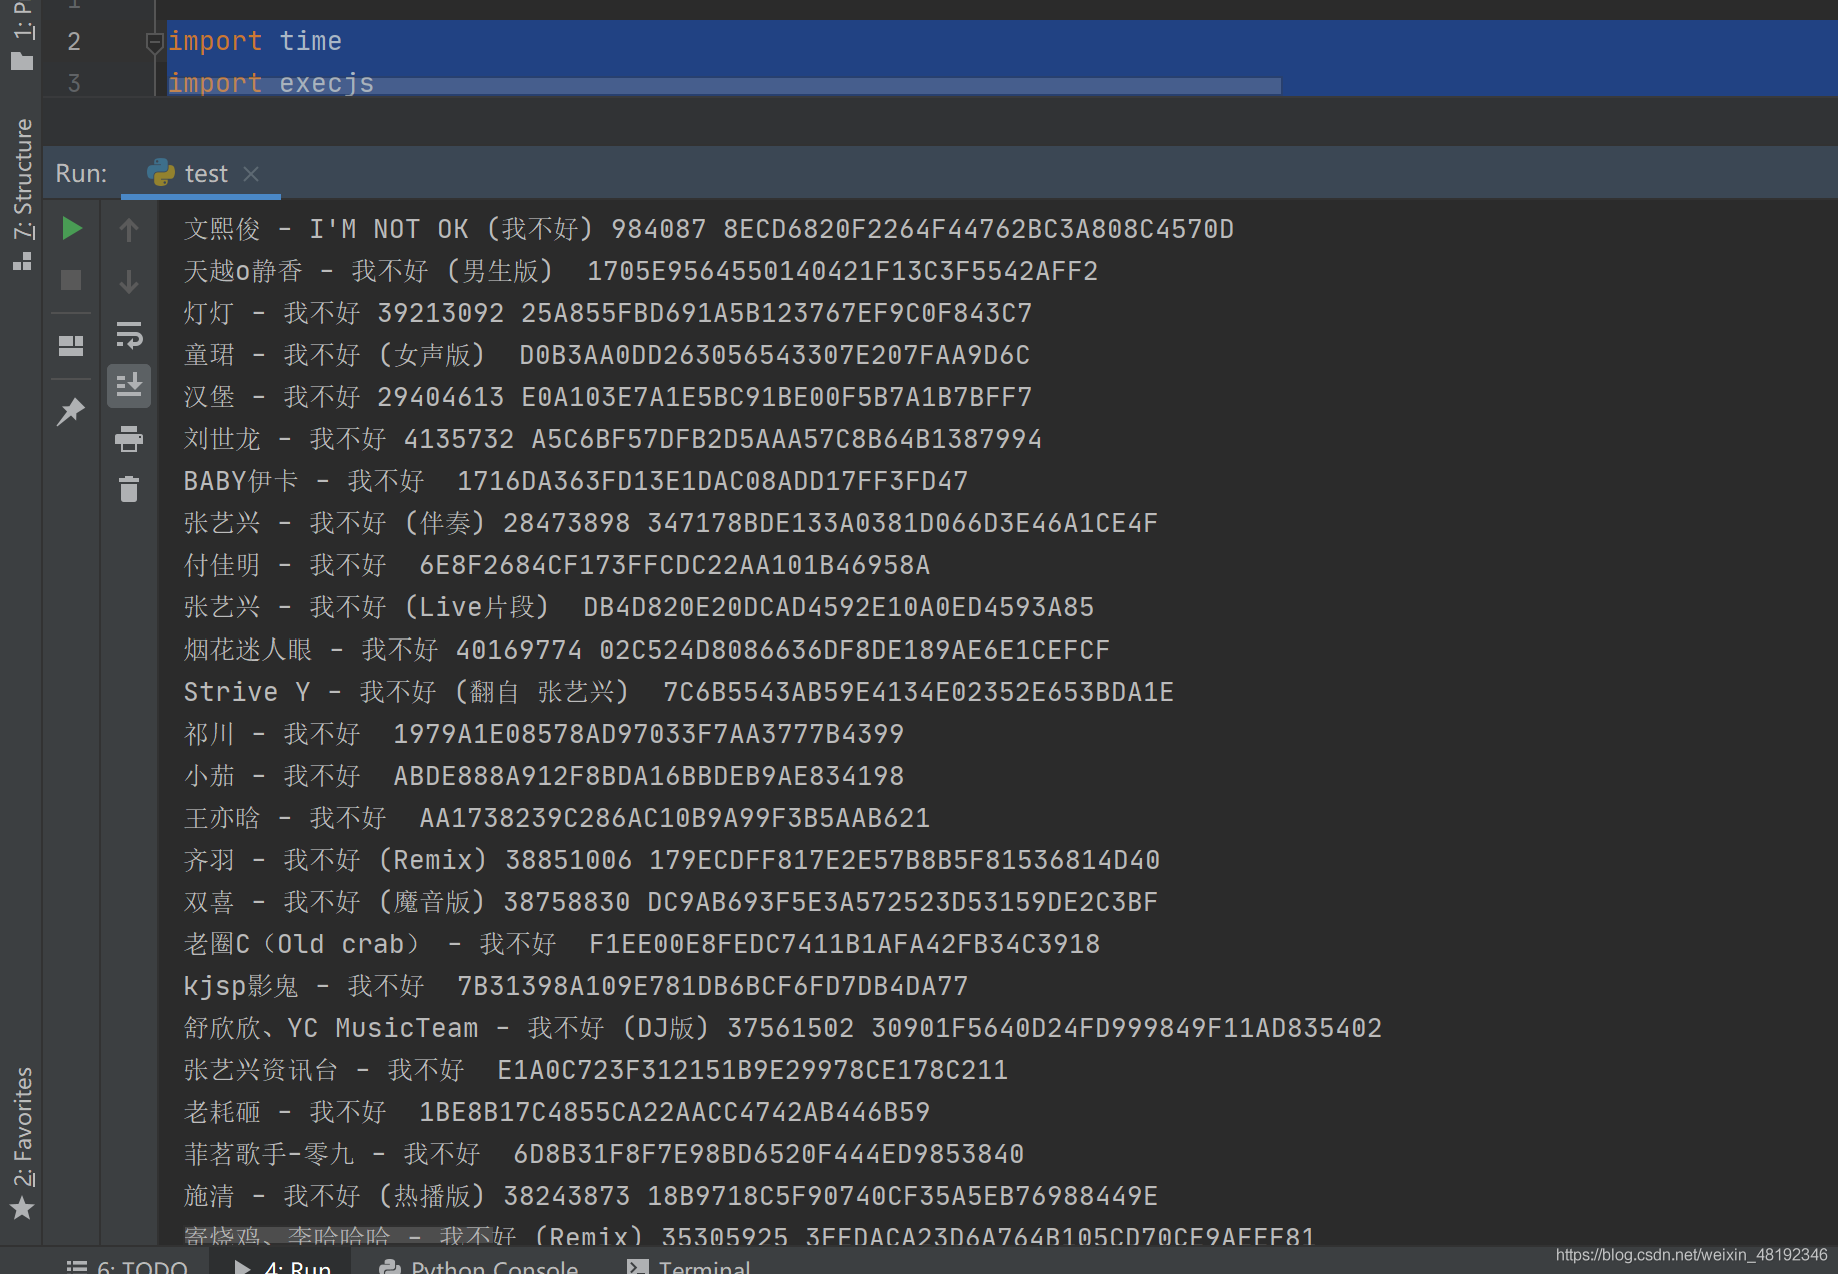This screenshot has height=1274, width=1838.
Task: Click output line with Live片段
Action: [x=639, y=607]
